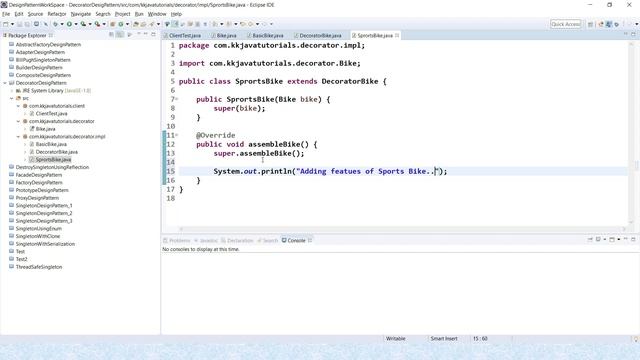The width and height of the screenshot is (640, 360).
Task: Select the ThreadSafeSingleton project
Action: pos(39,267)
